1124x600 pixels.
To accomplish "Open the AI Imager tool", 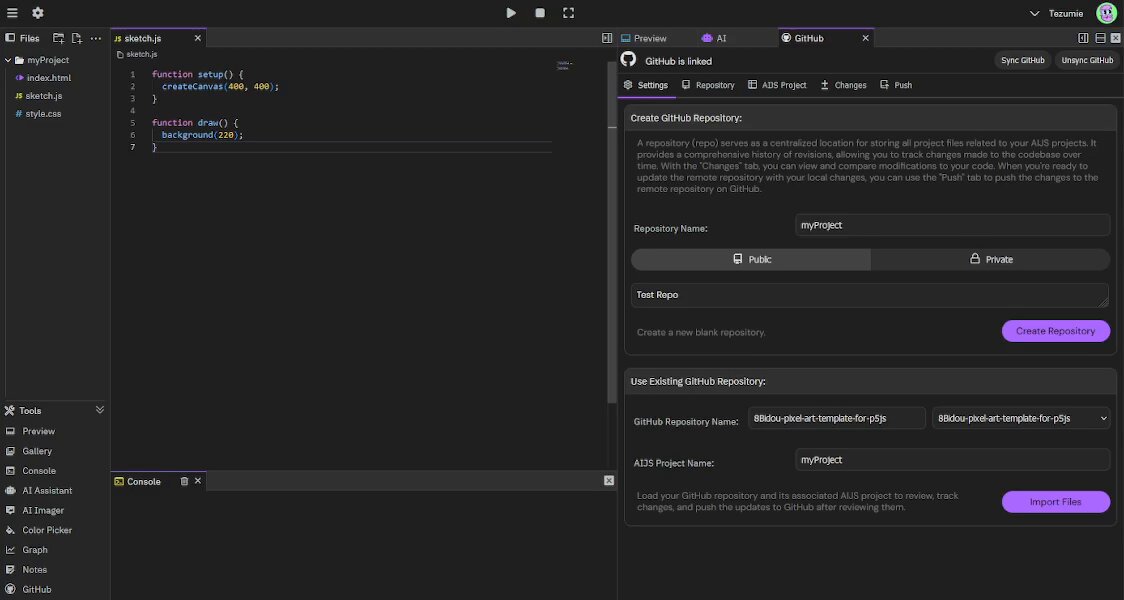I will pos(43,510).
